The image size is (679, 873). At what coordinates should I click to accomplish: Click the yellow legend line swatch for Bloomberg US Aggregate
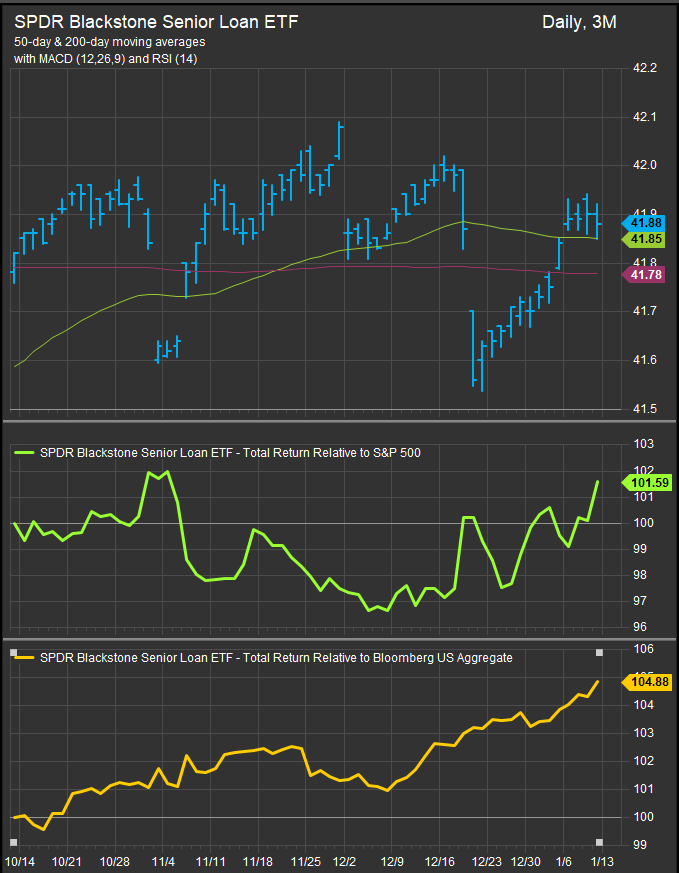coord(24,658)
